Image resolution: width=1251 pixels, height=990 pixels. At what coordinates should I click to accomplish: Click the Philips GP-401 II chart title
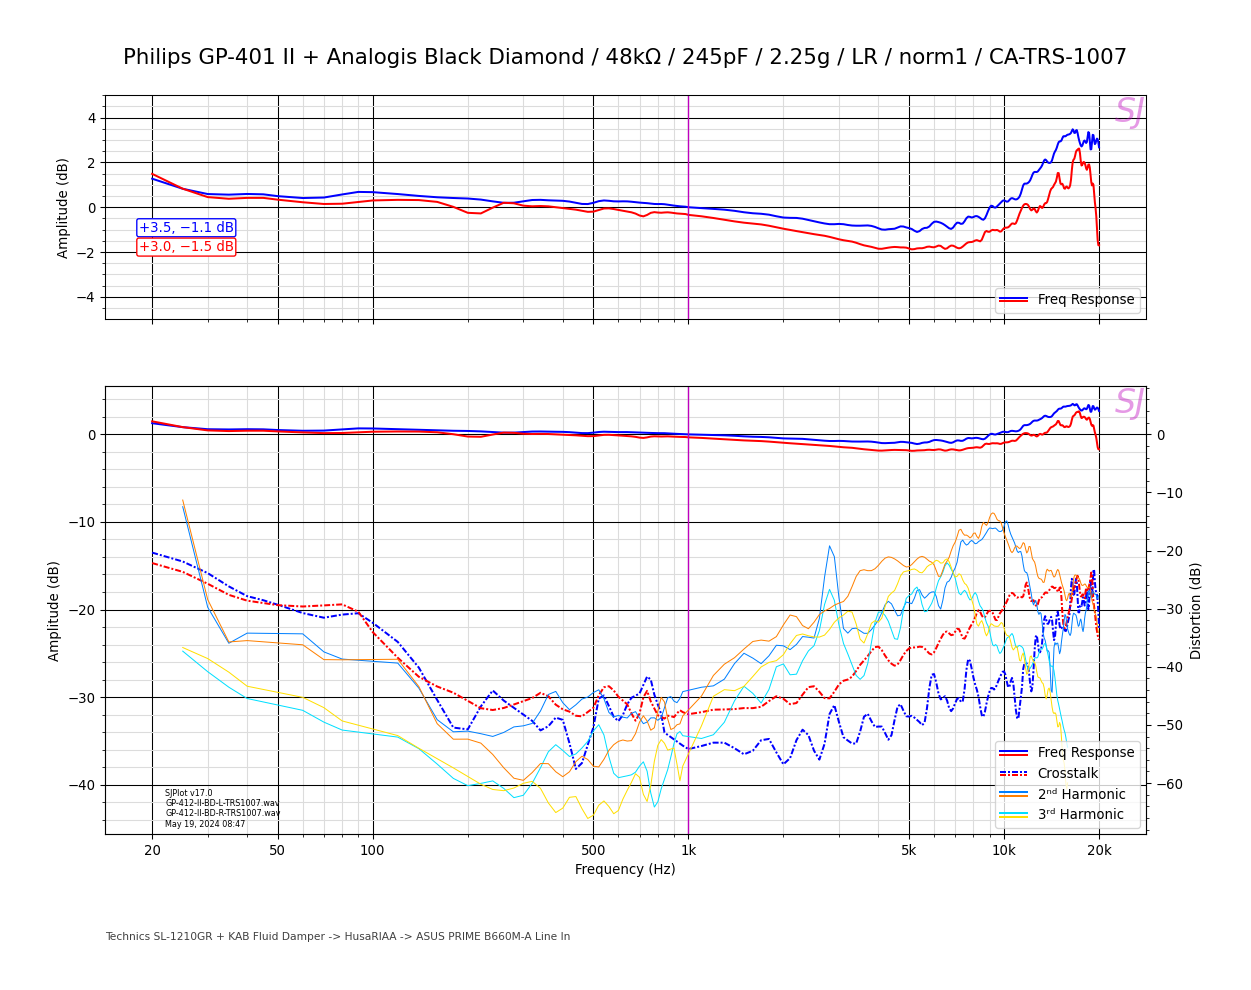coord(625,57)
